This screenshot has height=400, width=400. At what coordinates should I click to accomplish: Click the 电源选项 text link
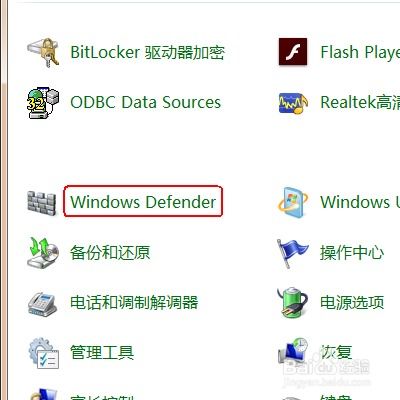tap(352, 302)
